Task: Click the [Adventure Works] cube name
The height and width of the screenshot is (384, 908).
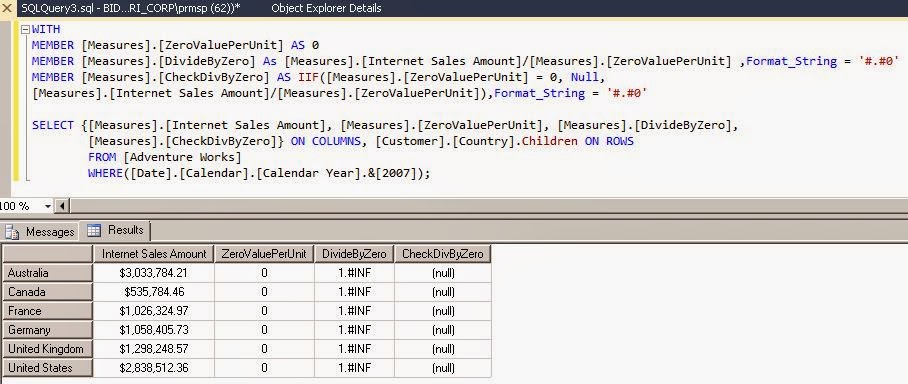Action: coord(182,157)
